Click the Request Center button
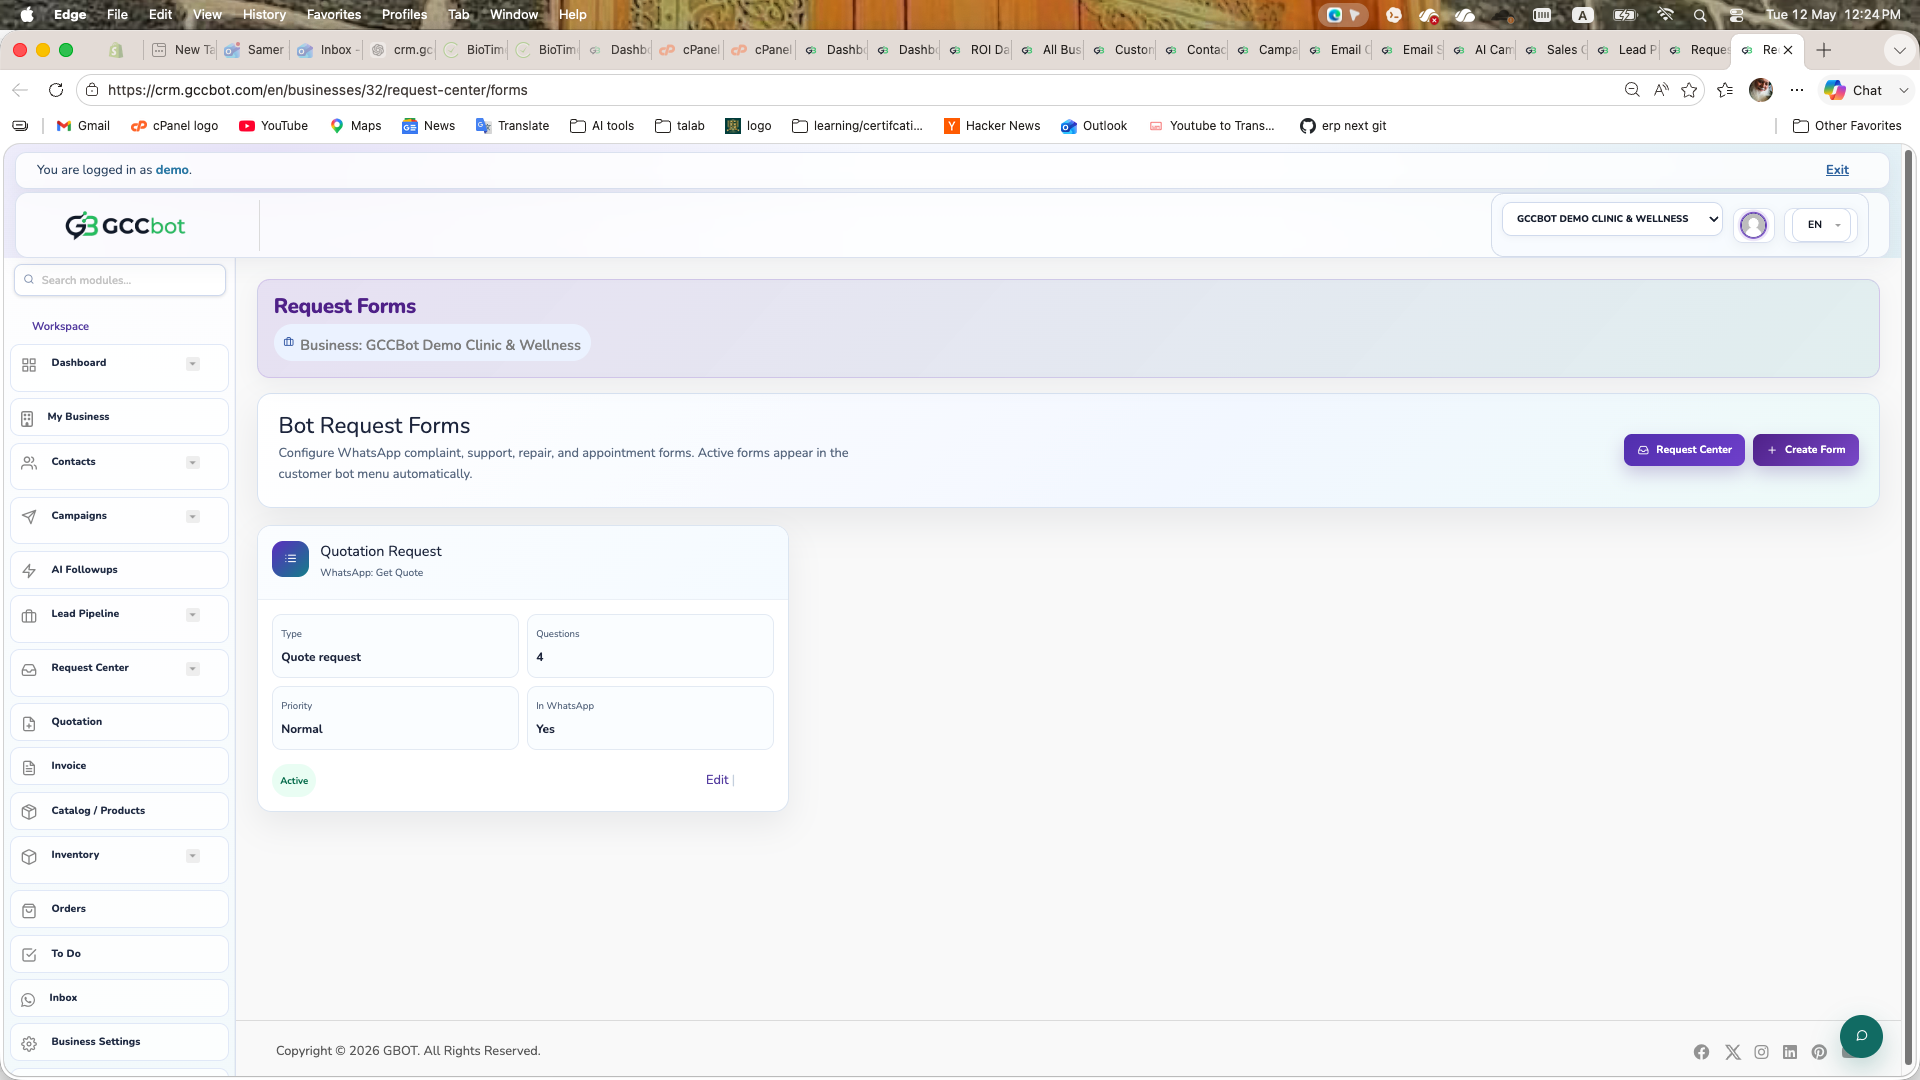This screenshot has width=1920, height=1080. [x=1684, y=450]
